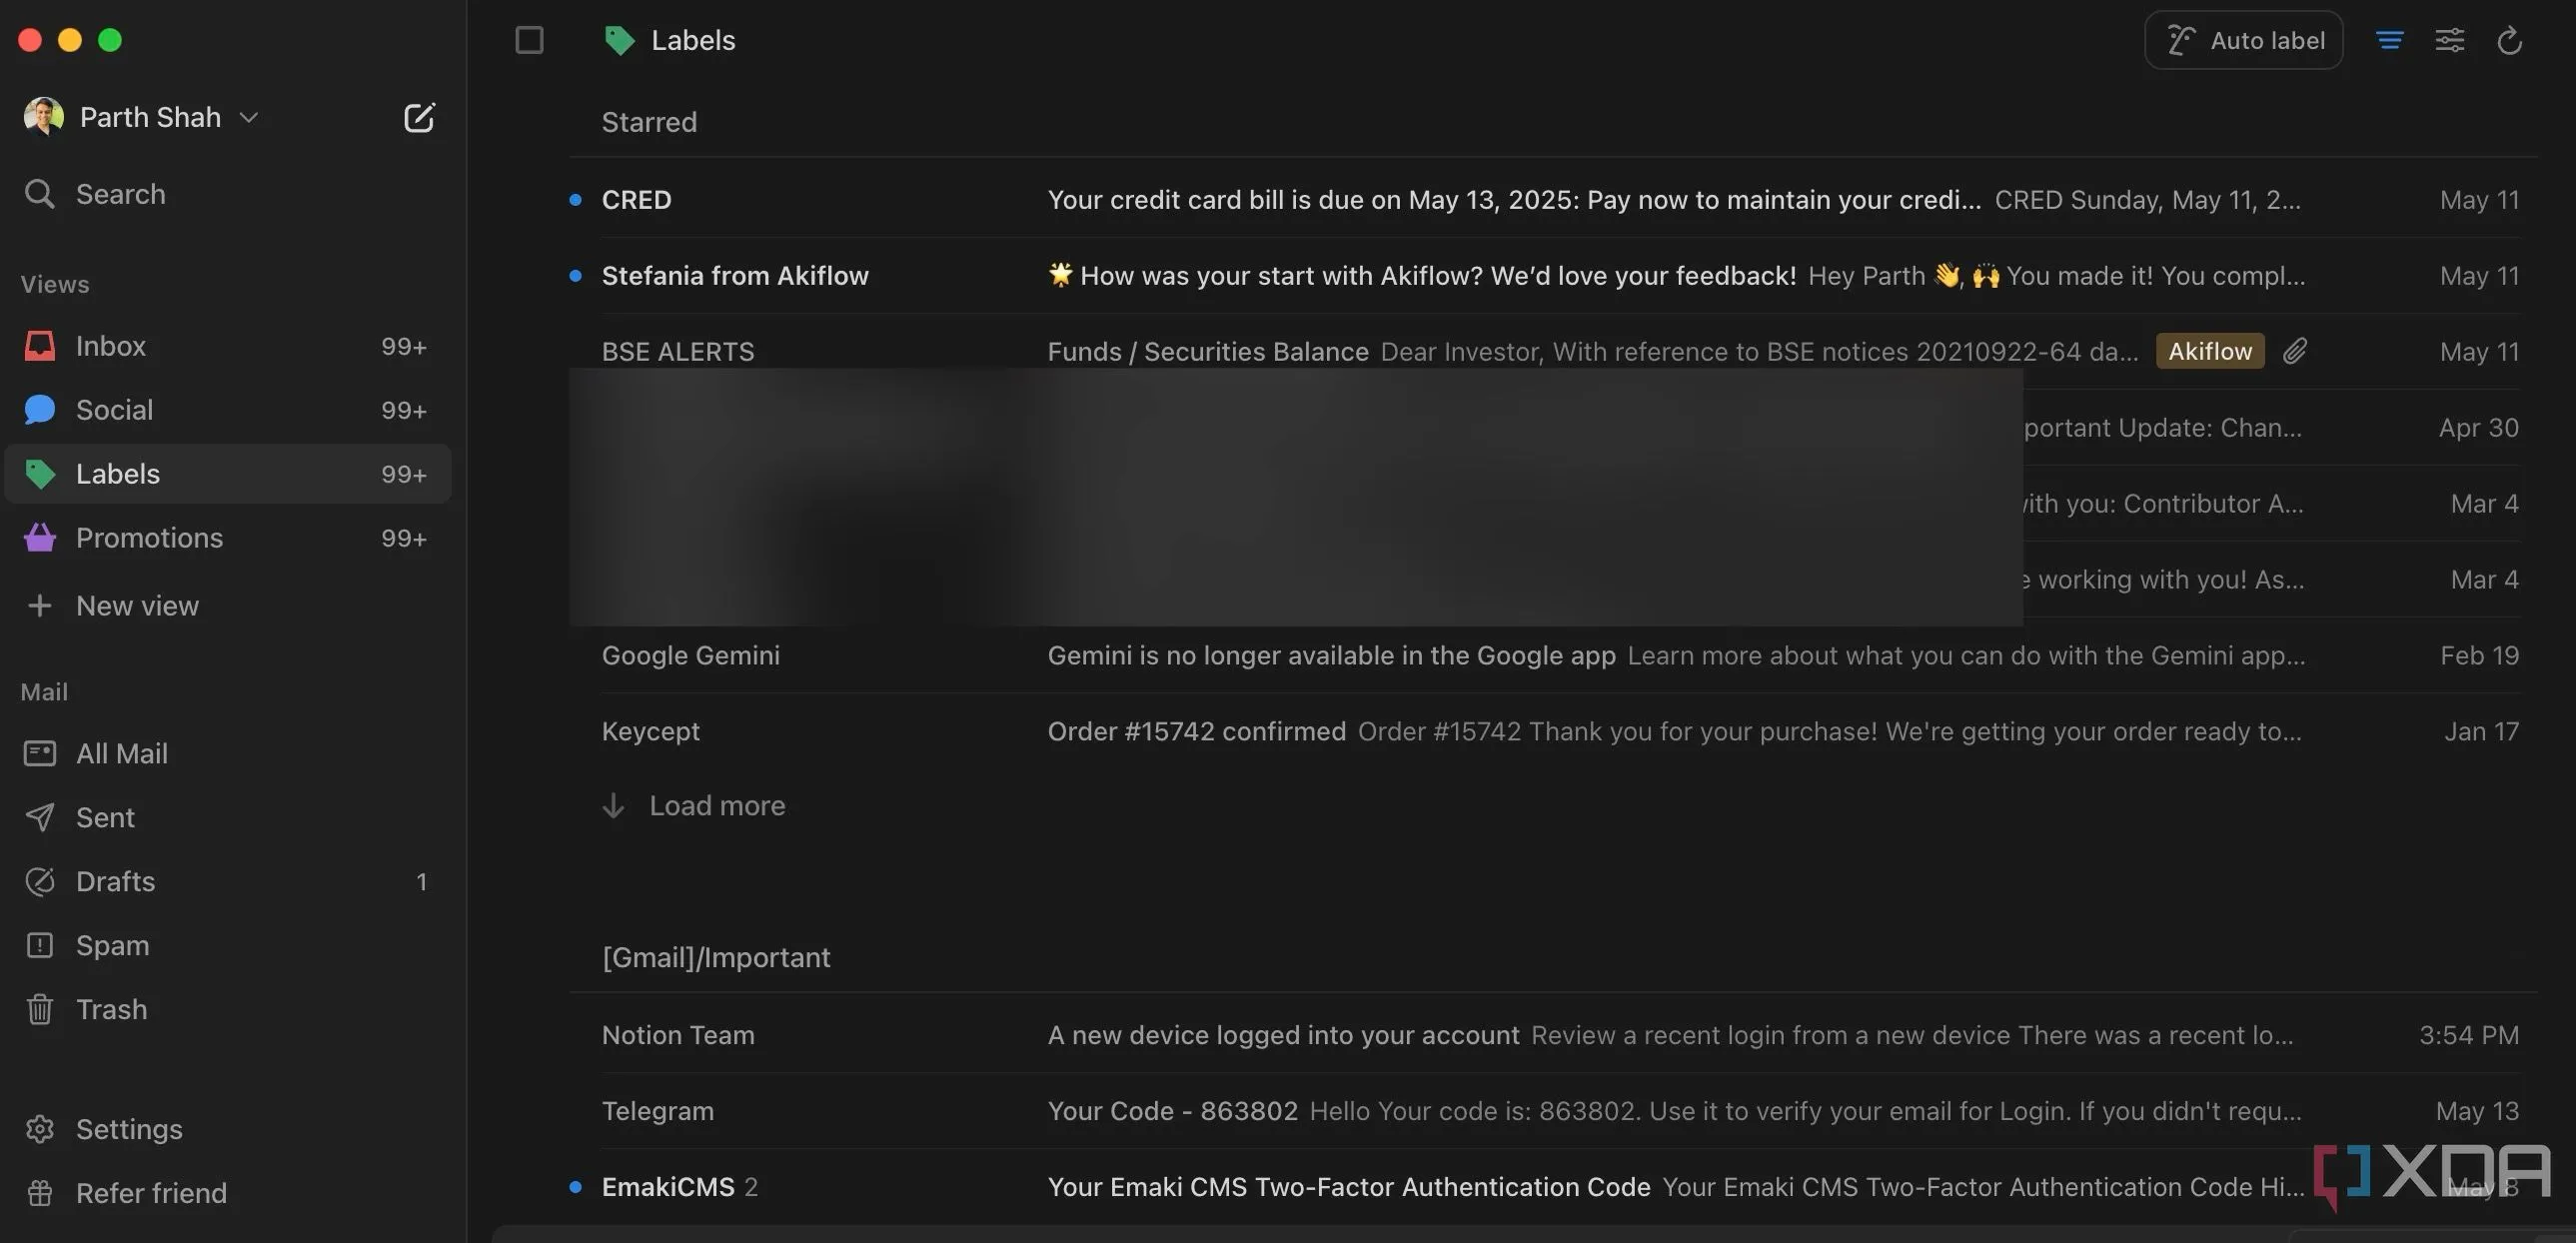
Task: Click the Search magnifier icon
Action: click(x=39, y=193)
